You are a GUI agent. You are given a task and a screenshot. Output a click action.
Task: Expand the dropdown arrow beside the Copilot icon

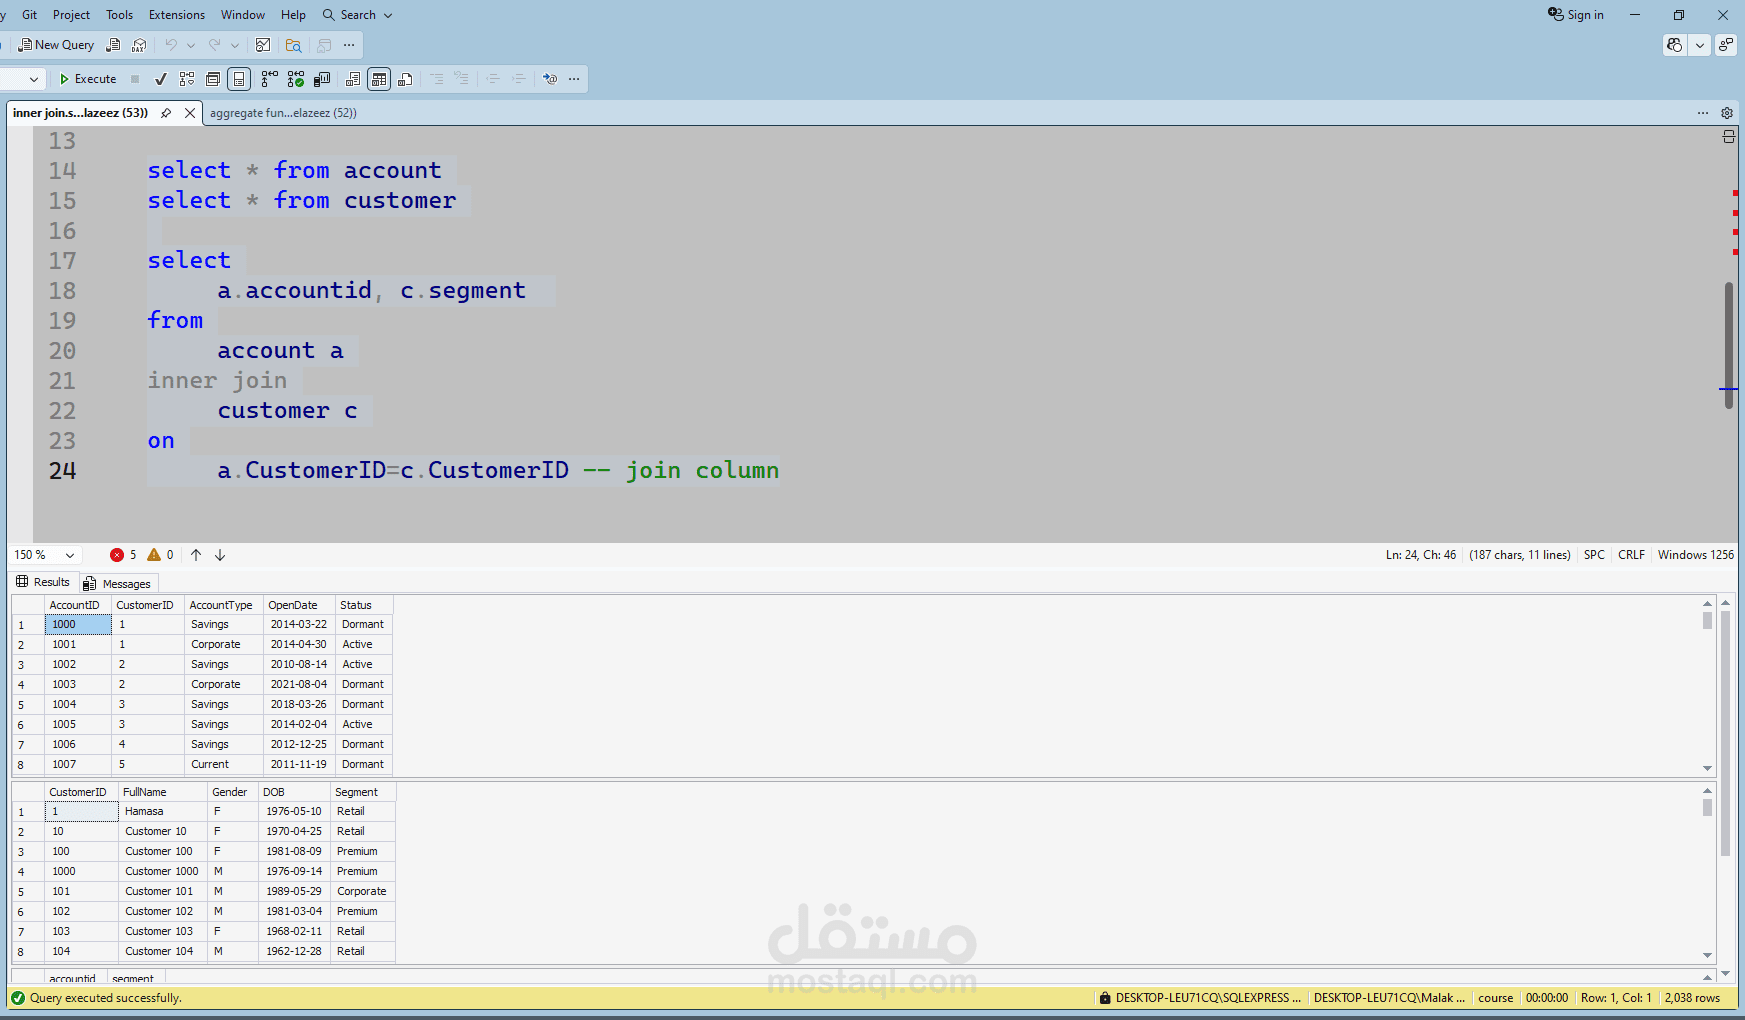[x=1699, y=45]
